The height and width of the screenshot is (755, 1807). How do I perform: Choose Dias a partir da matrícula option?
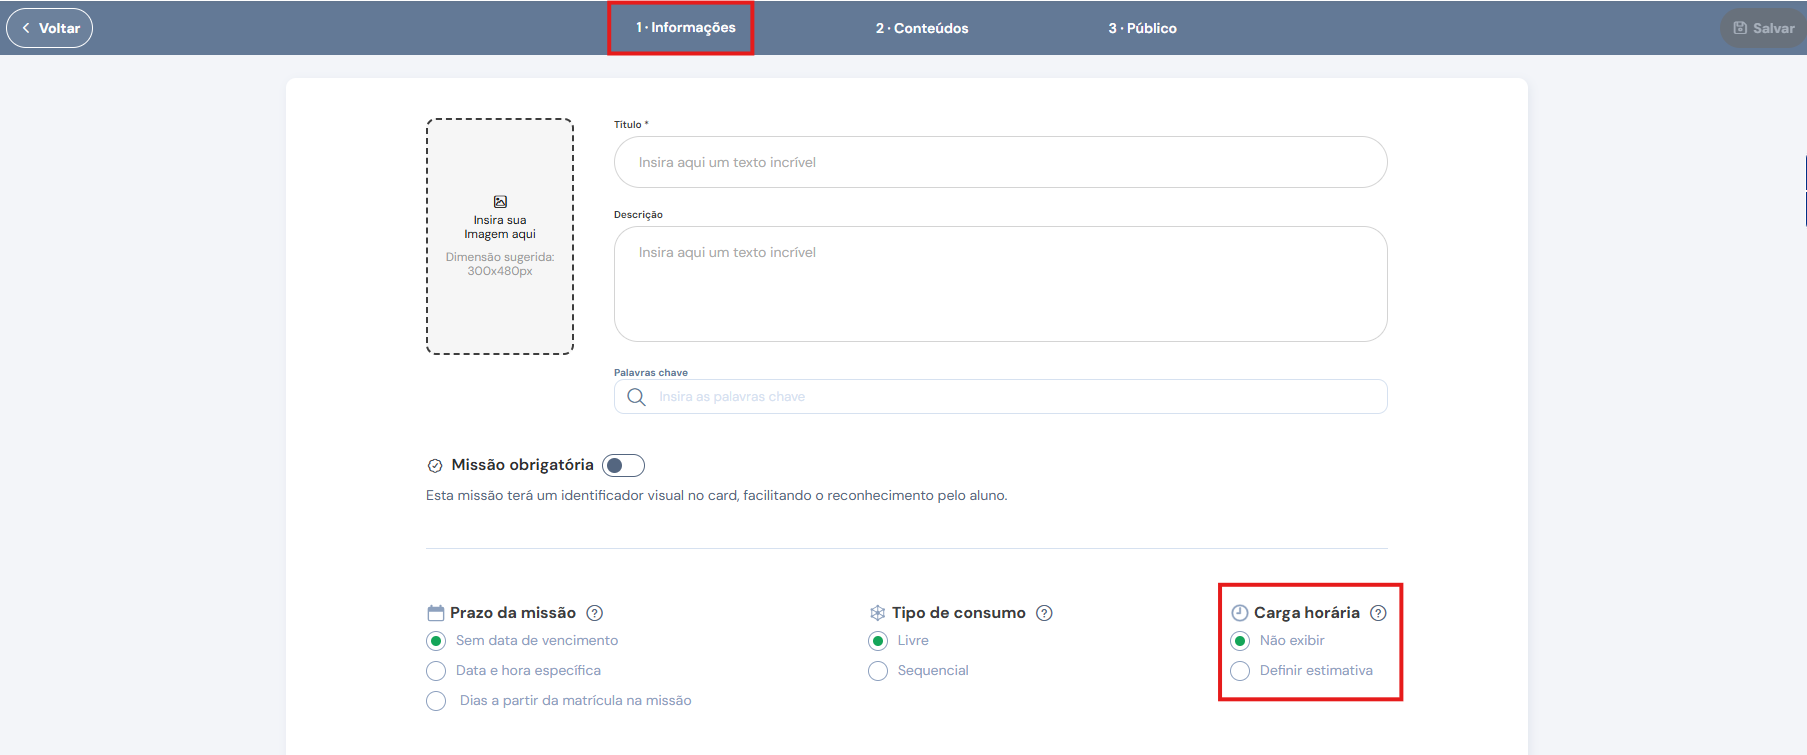(436, 701)
